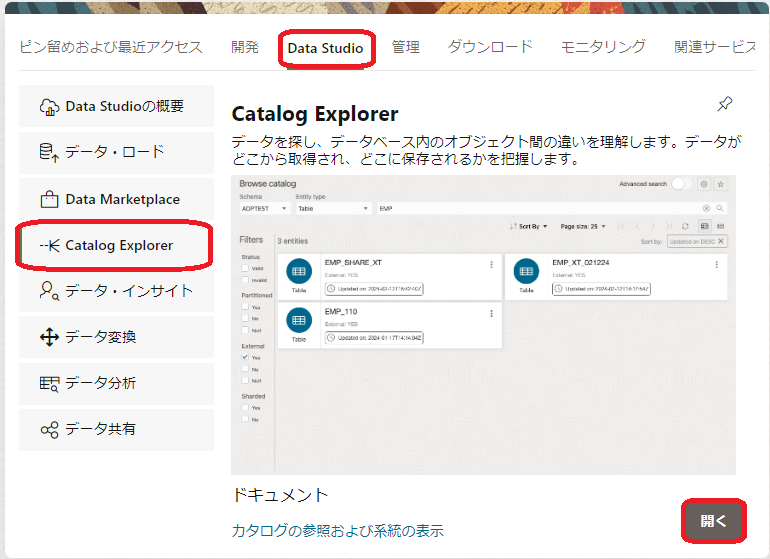Check the Status Valid checkbox
This screenshot has height=559, width=770.
246,268
